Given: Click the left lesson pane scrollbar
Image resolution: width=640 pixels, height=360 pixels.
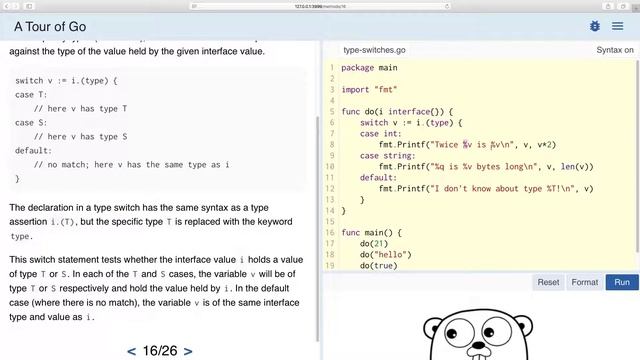Looking at the screenshot, I should coord(318,229).
